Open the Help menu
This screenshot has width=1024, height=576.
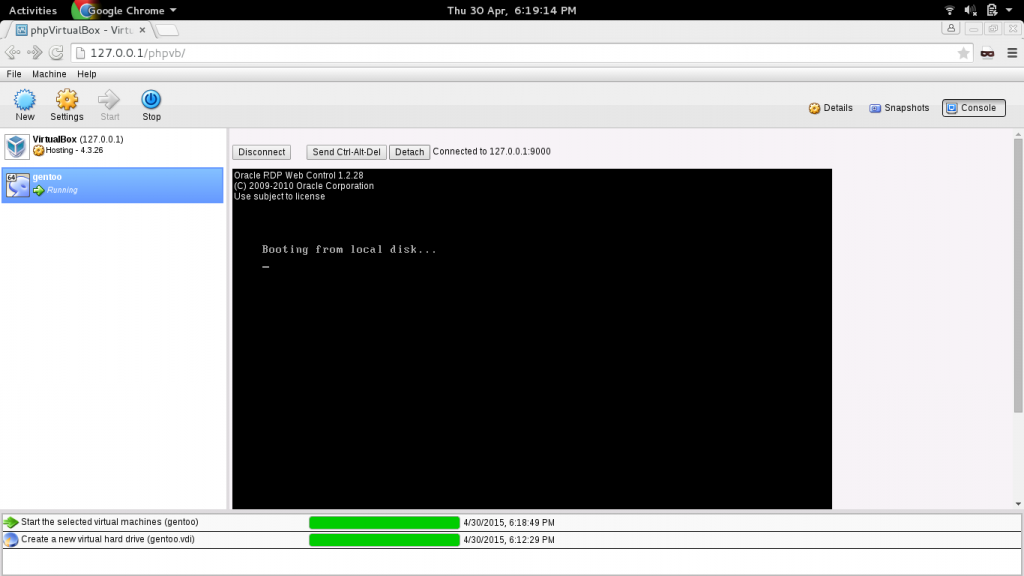(86, 74)
